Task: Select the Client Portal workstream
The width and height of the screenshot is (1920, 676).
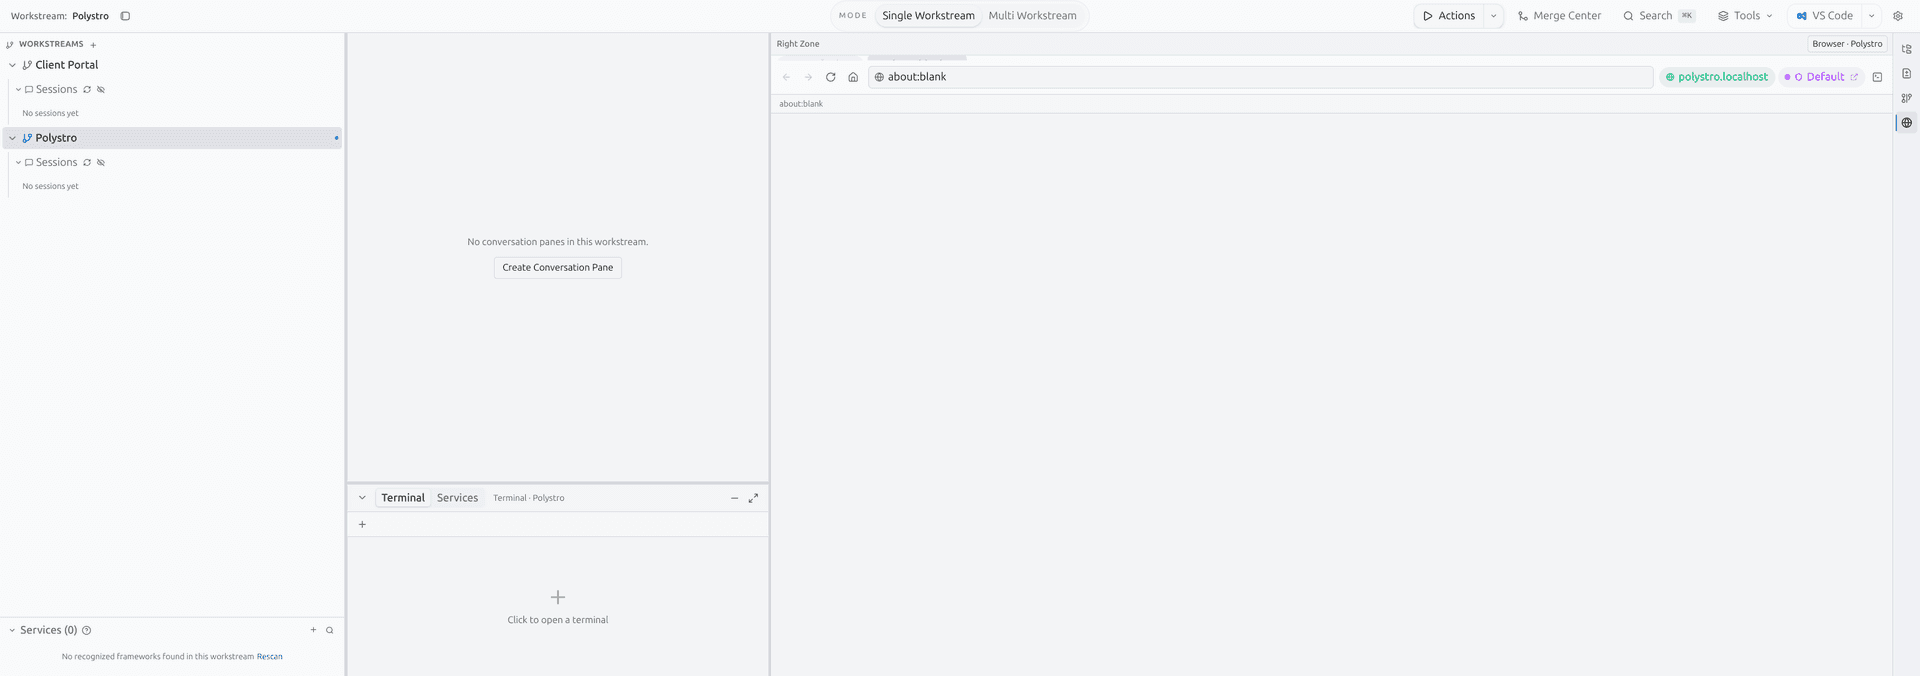Action: coord(66,65)
